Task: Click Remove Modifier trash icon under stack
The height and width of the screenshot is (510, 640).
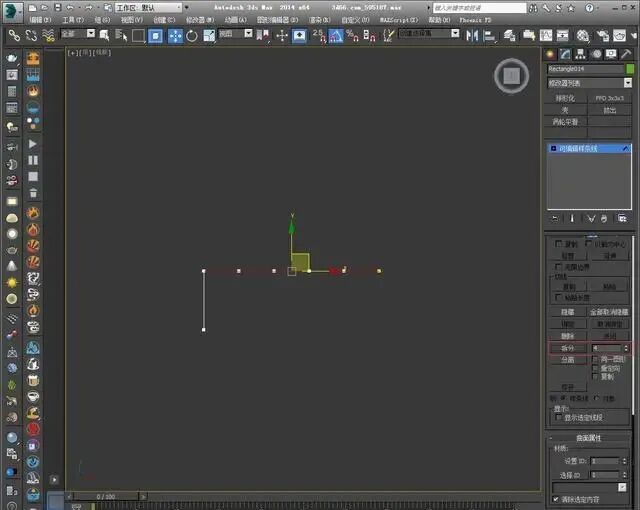Action: (x=604, y=219)
